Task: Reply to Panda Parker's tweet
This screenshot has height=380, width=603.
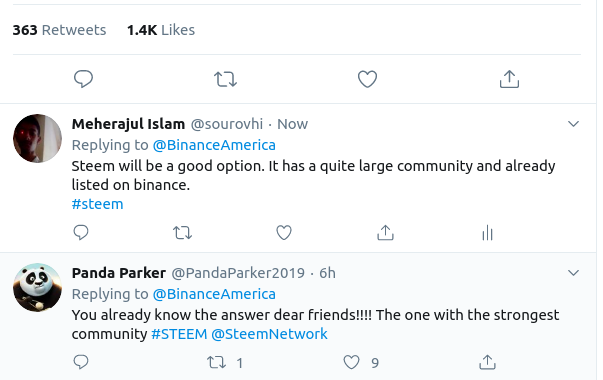Action: 81,362
